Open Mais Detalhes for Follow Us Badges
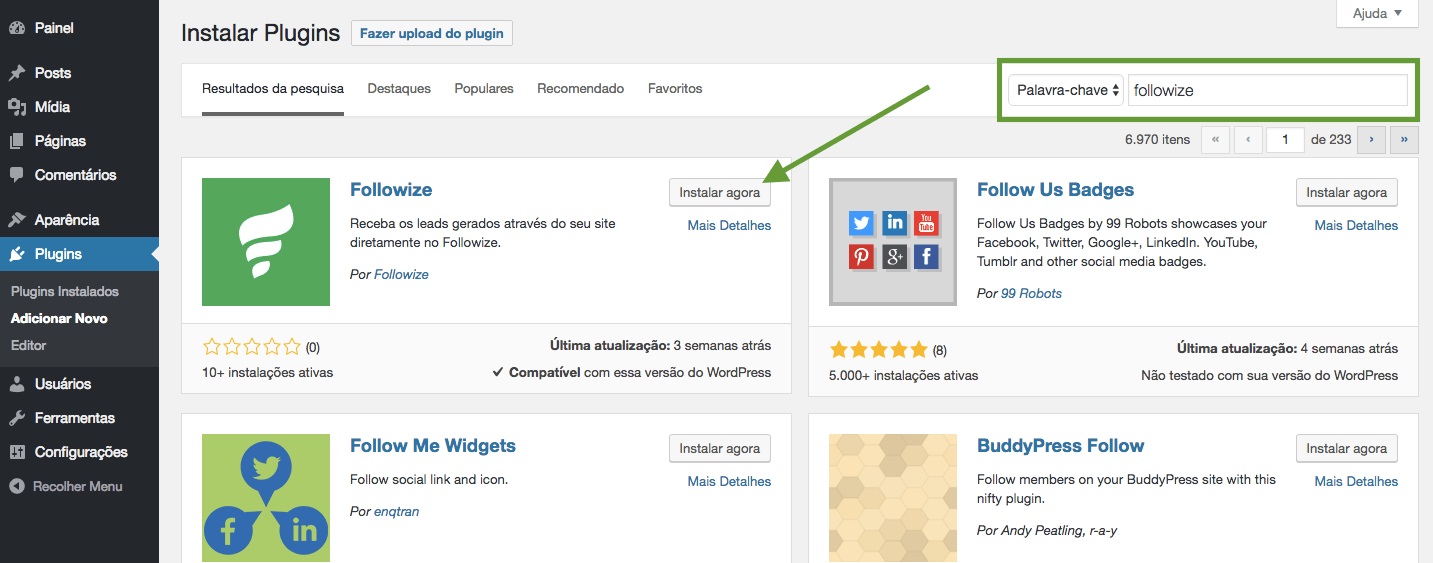The height and width of the screenshot is (563, 1433). pyautogui.click(x=1356, y=226)
